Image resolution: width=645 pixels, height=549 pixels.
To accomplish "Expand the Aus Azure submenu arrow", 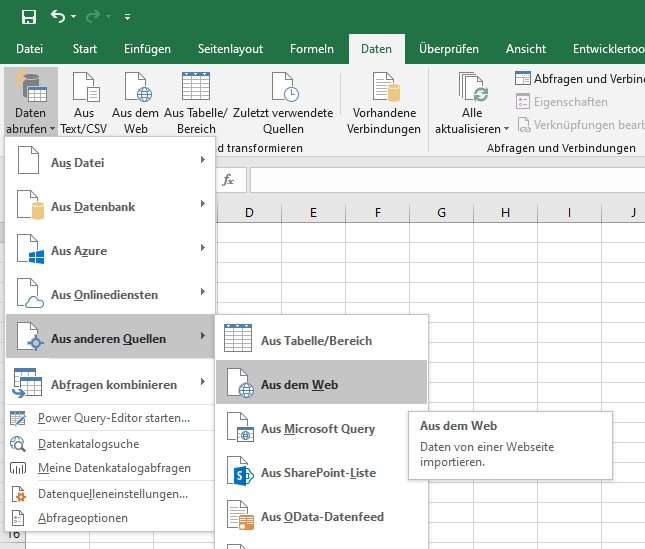I will (x=203, y=248).
